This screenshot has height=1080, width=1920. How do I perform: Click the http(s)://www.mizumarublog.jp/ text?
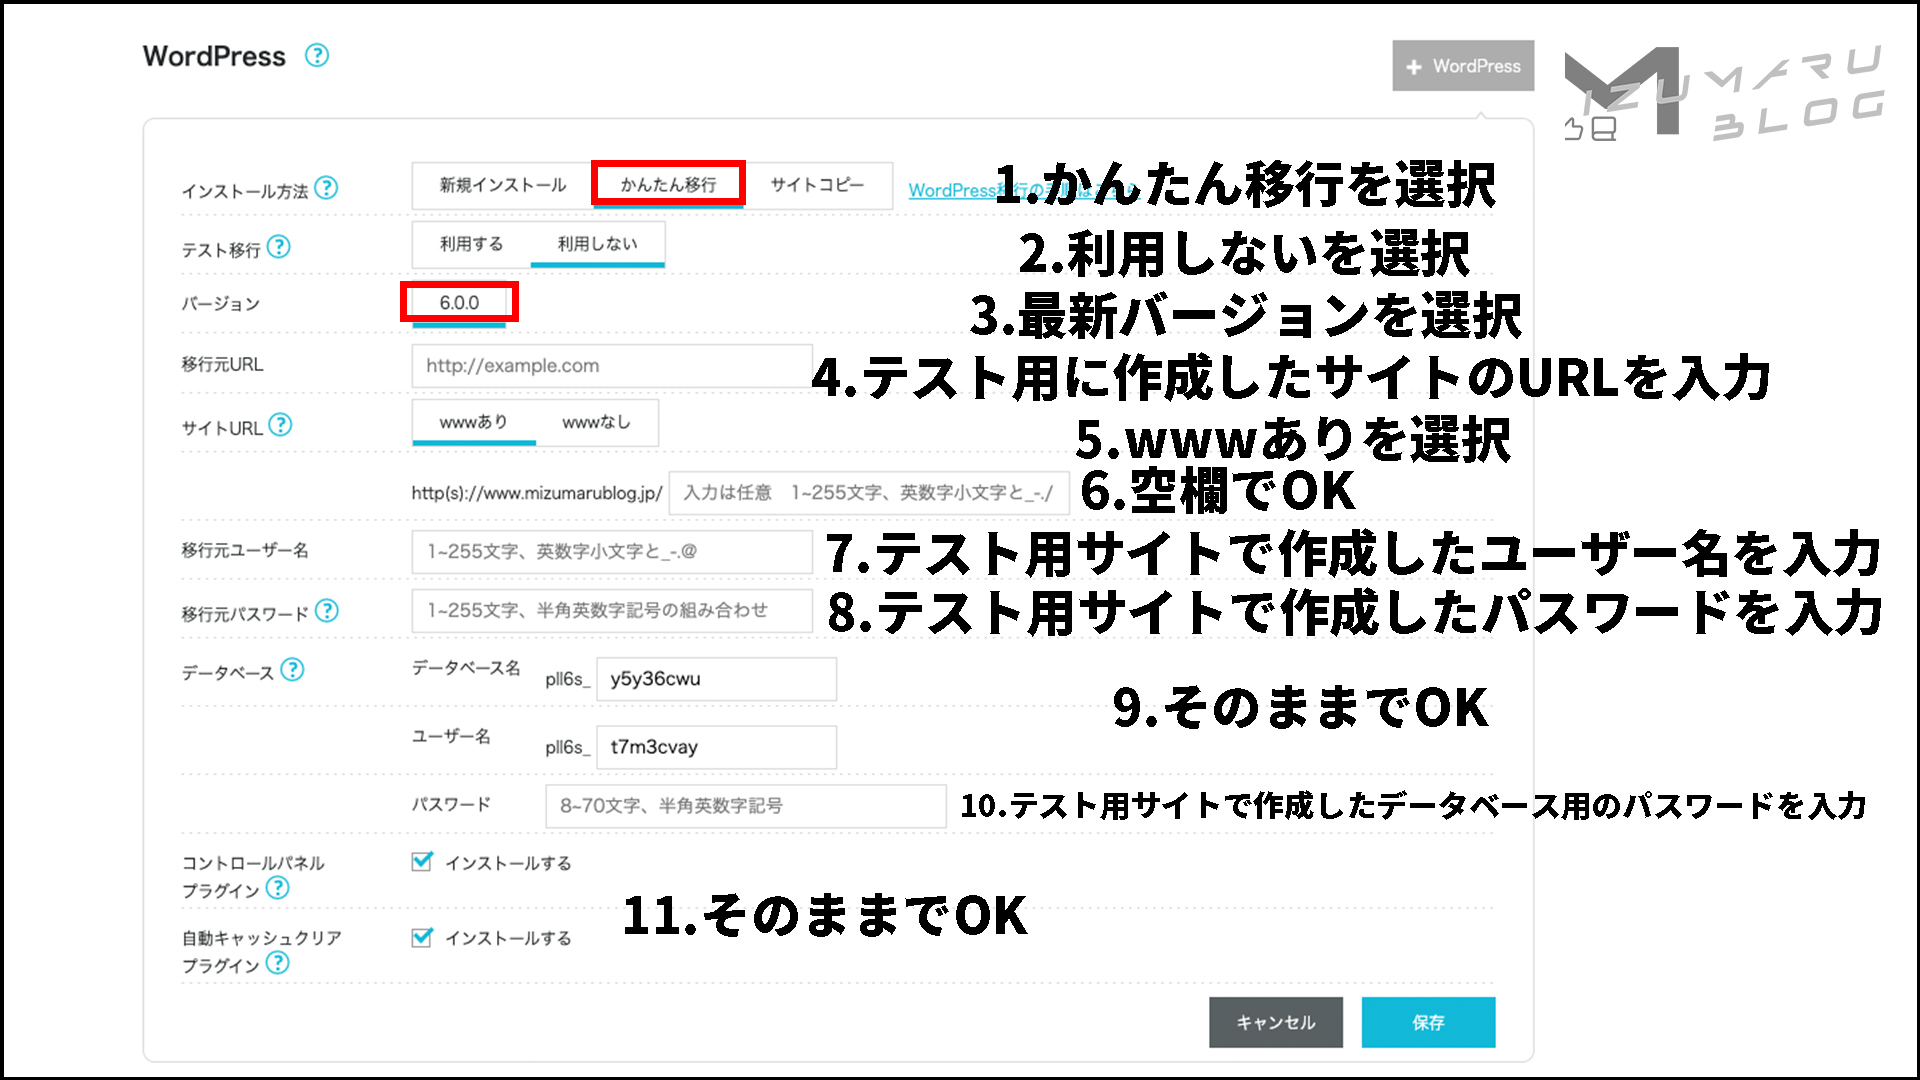coord(537,493)
